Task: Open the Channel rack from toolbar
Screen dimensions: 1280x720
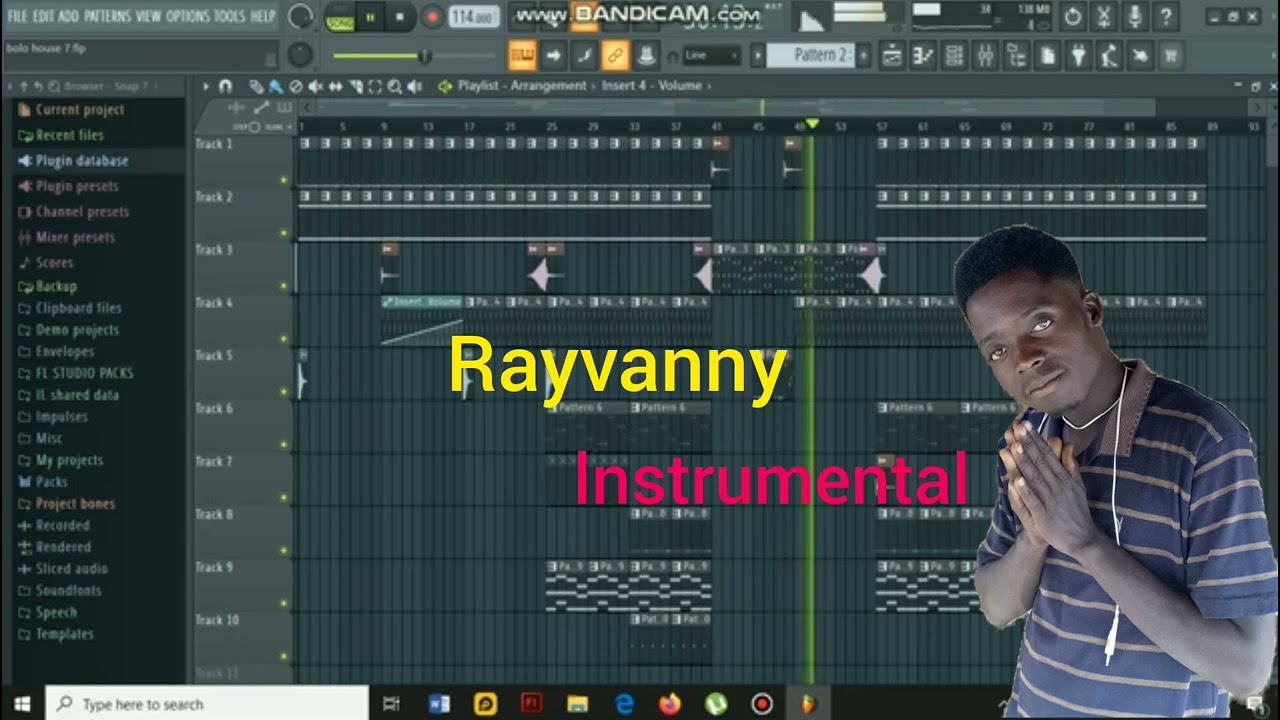Action: (954, 56)
